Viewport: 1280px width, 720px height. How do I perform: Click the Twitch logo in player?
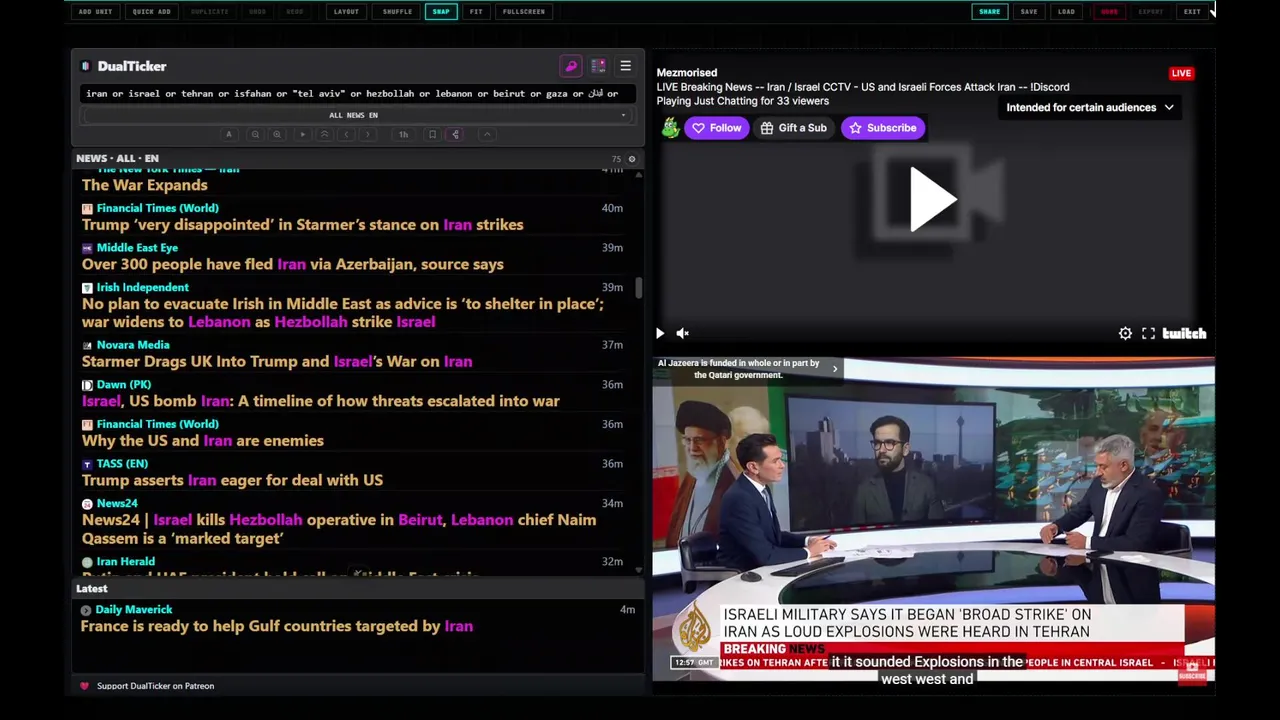[x=1184, y=333]
